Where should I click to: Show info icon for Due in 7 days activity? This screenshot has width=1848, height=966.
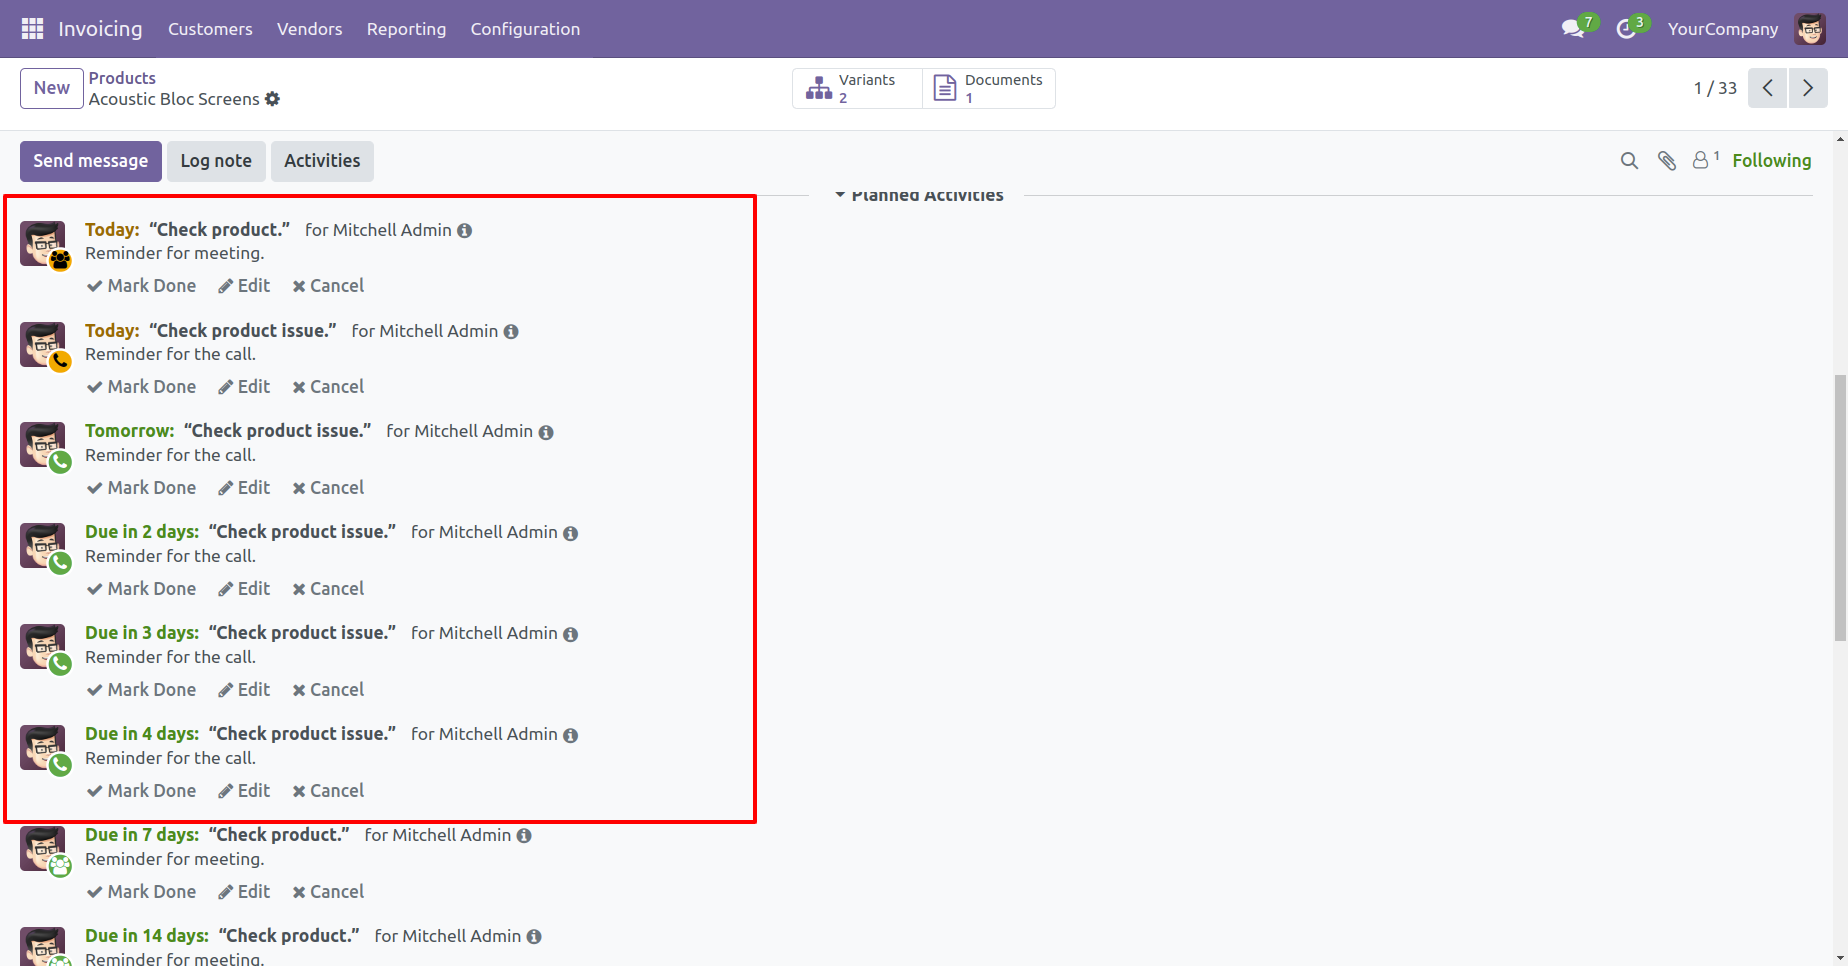[x=524, y=836]
